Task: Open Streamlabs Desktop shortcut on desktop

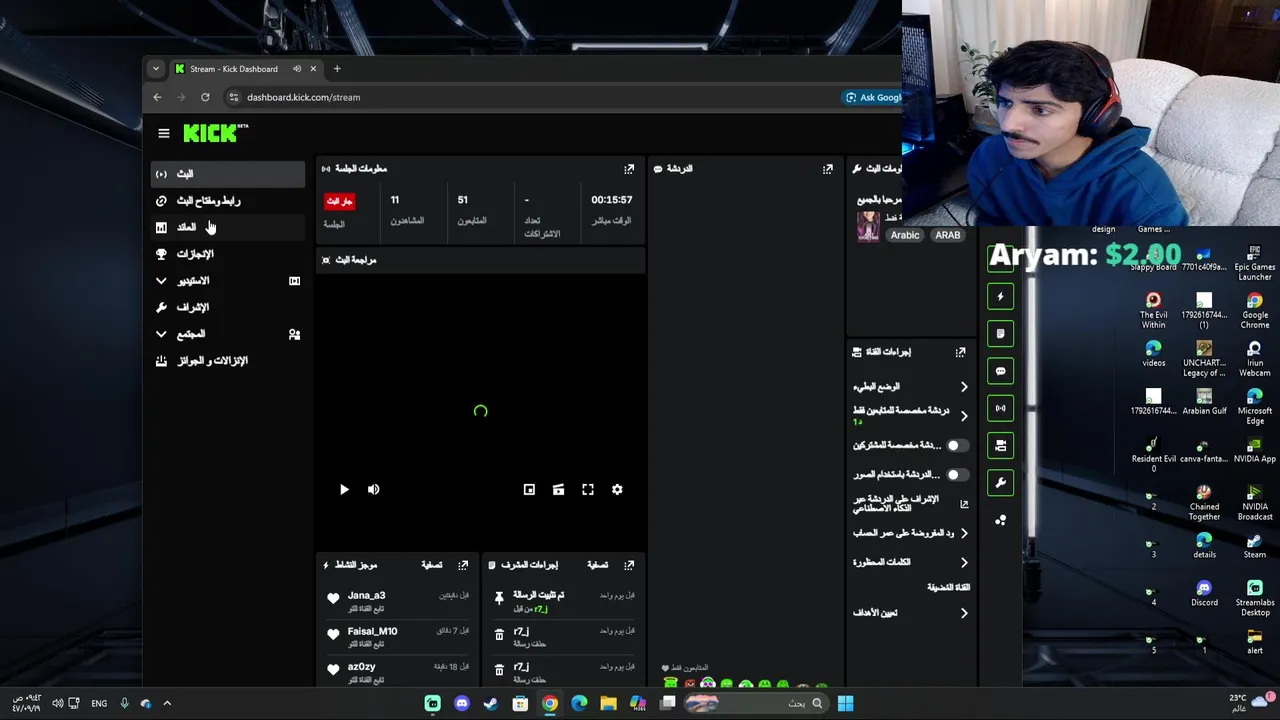Action: tap(1255, 596)
